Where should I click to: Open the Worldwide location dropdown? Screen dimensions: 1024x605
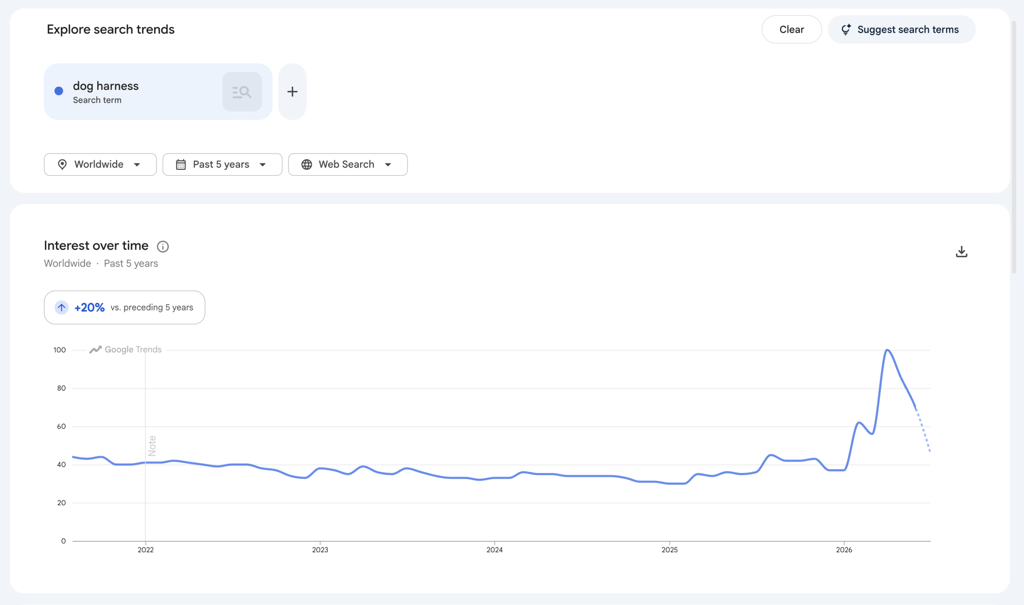click(100, 165)
